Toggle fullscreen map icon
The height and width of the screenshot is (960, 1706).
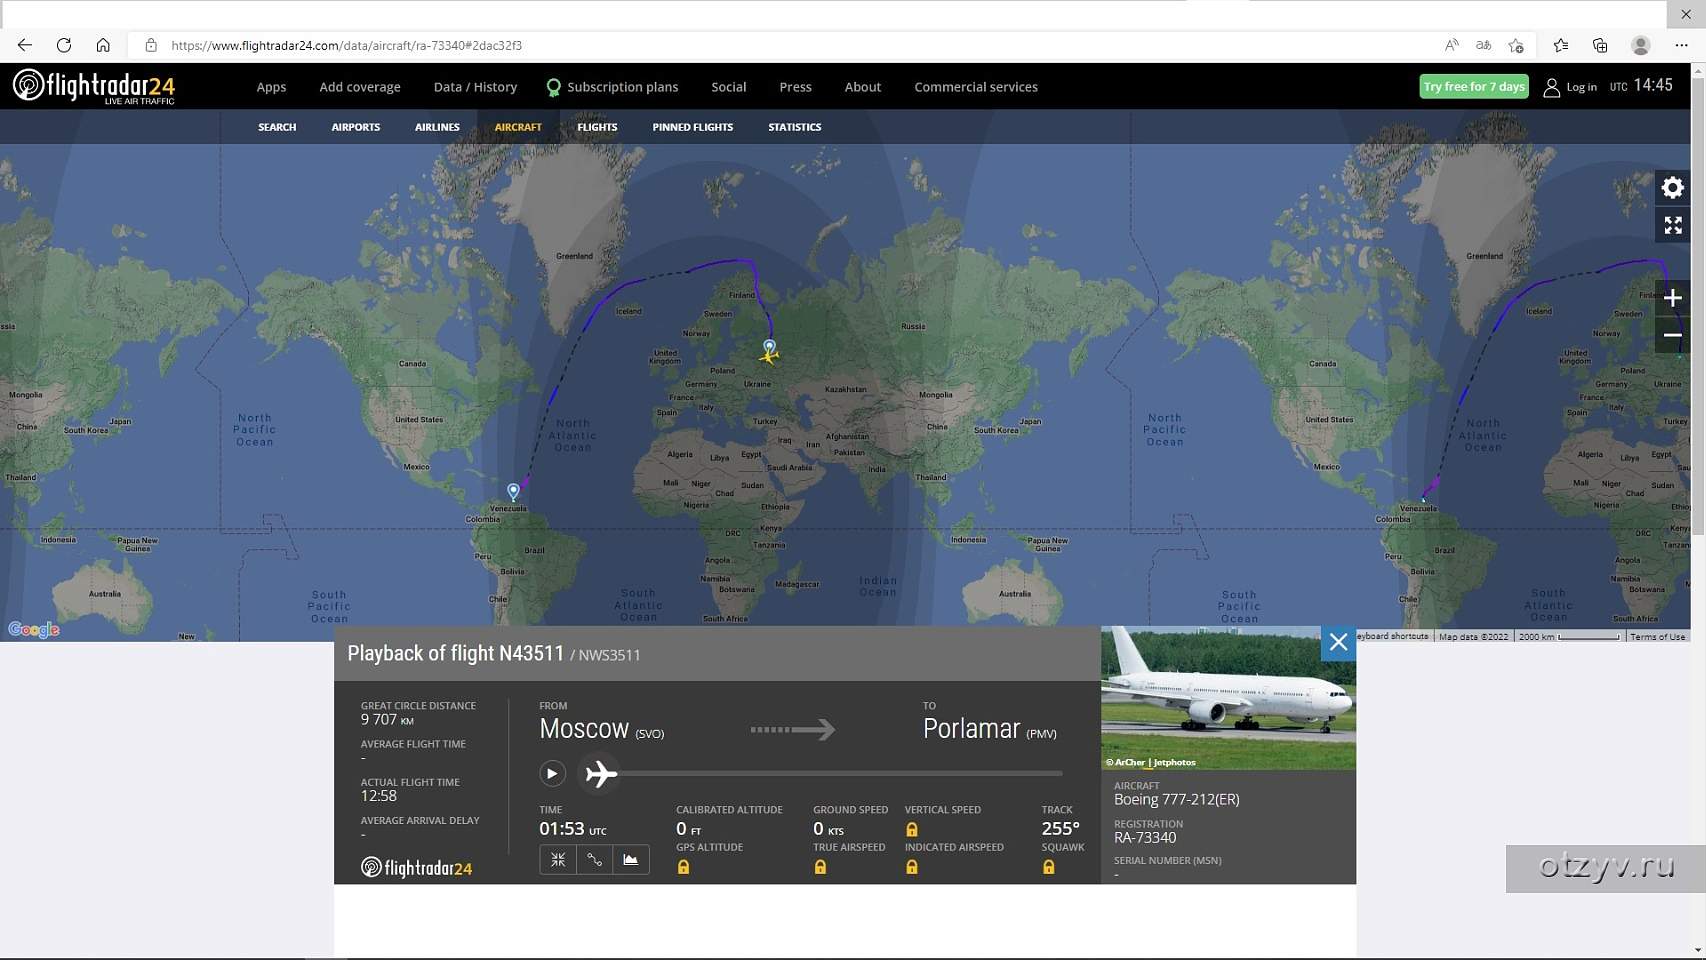tap(1673, 225)
